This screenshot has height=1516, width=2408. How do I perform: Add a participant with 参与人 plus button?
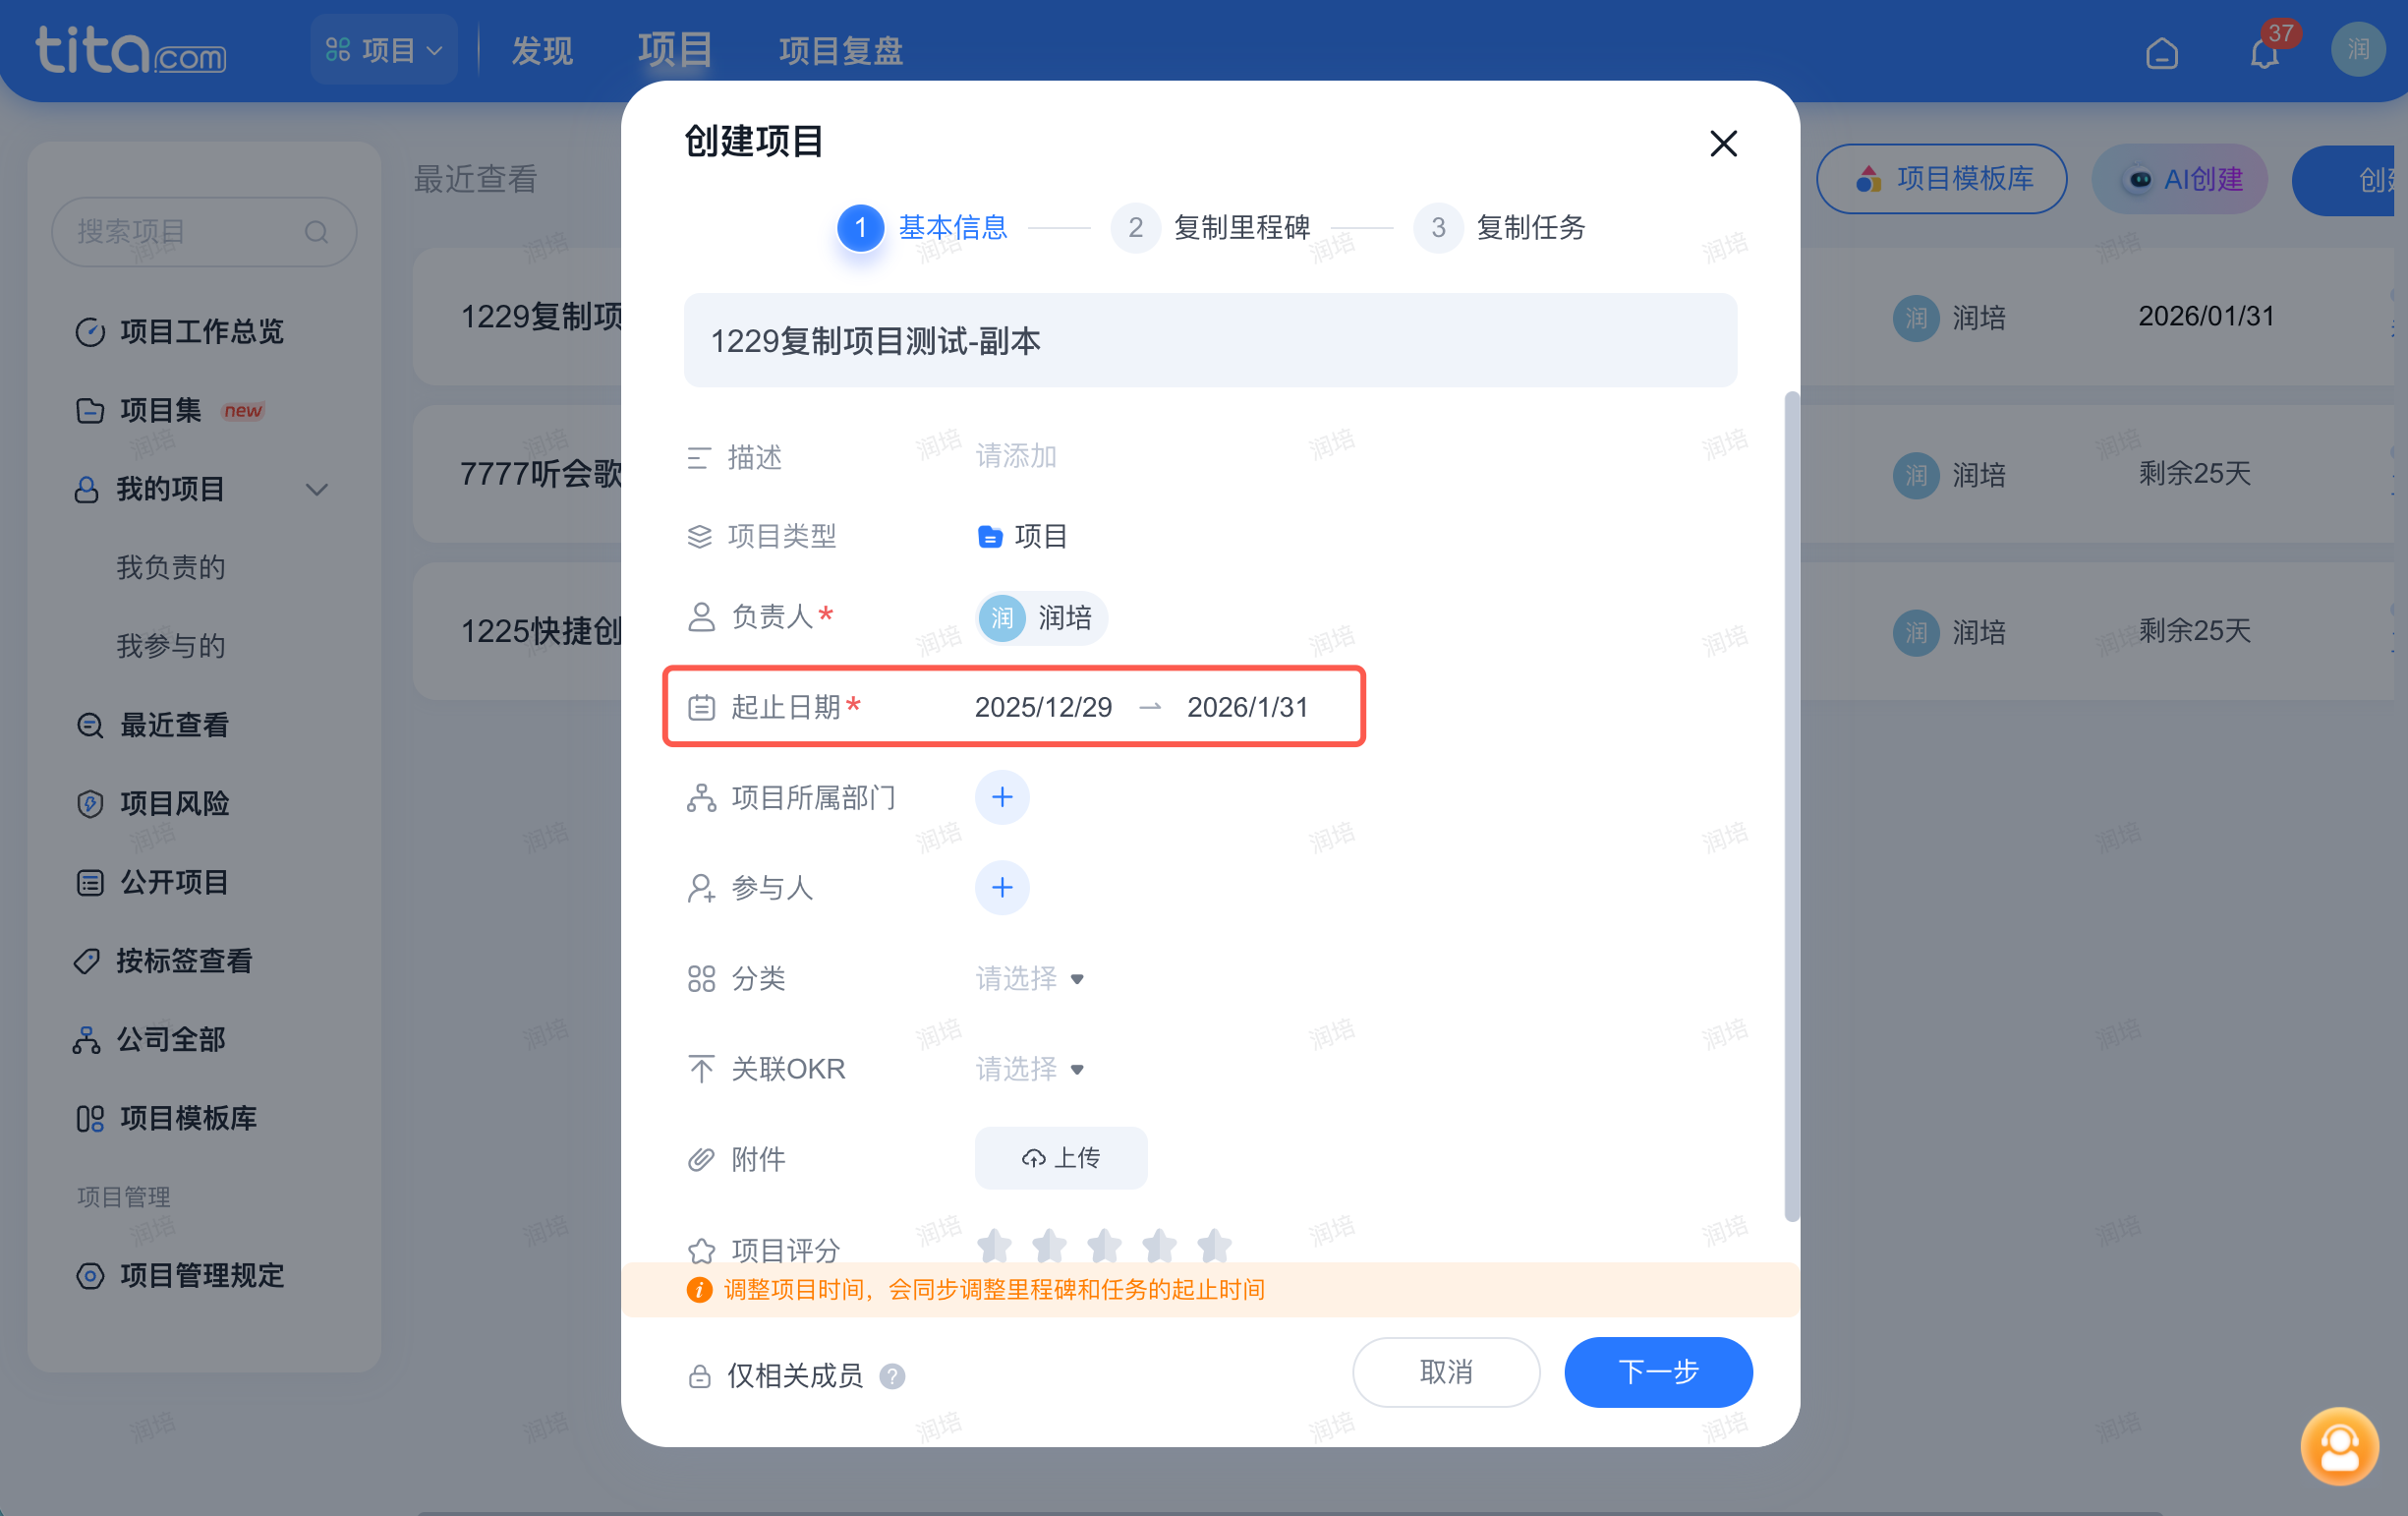1002,887
